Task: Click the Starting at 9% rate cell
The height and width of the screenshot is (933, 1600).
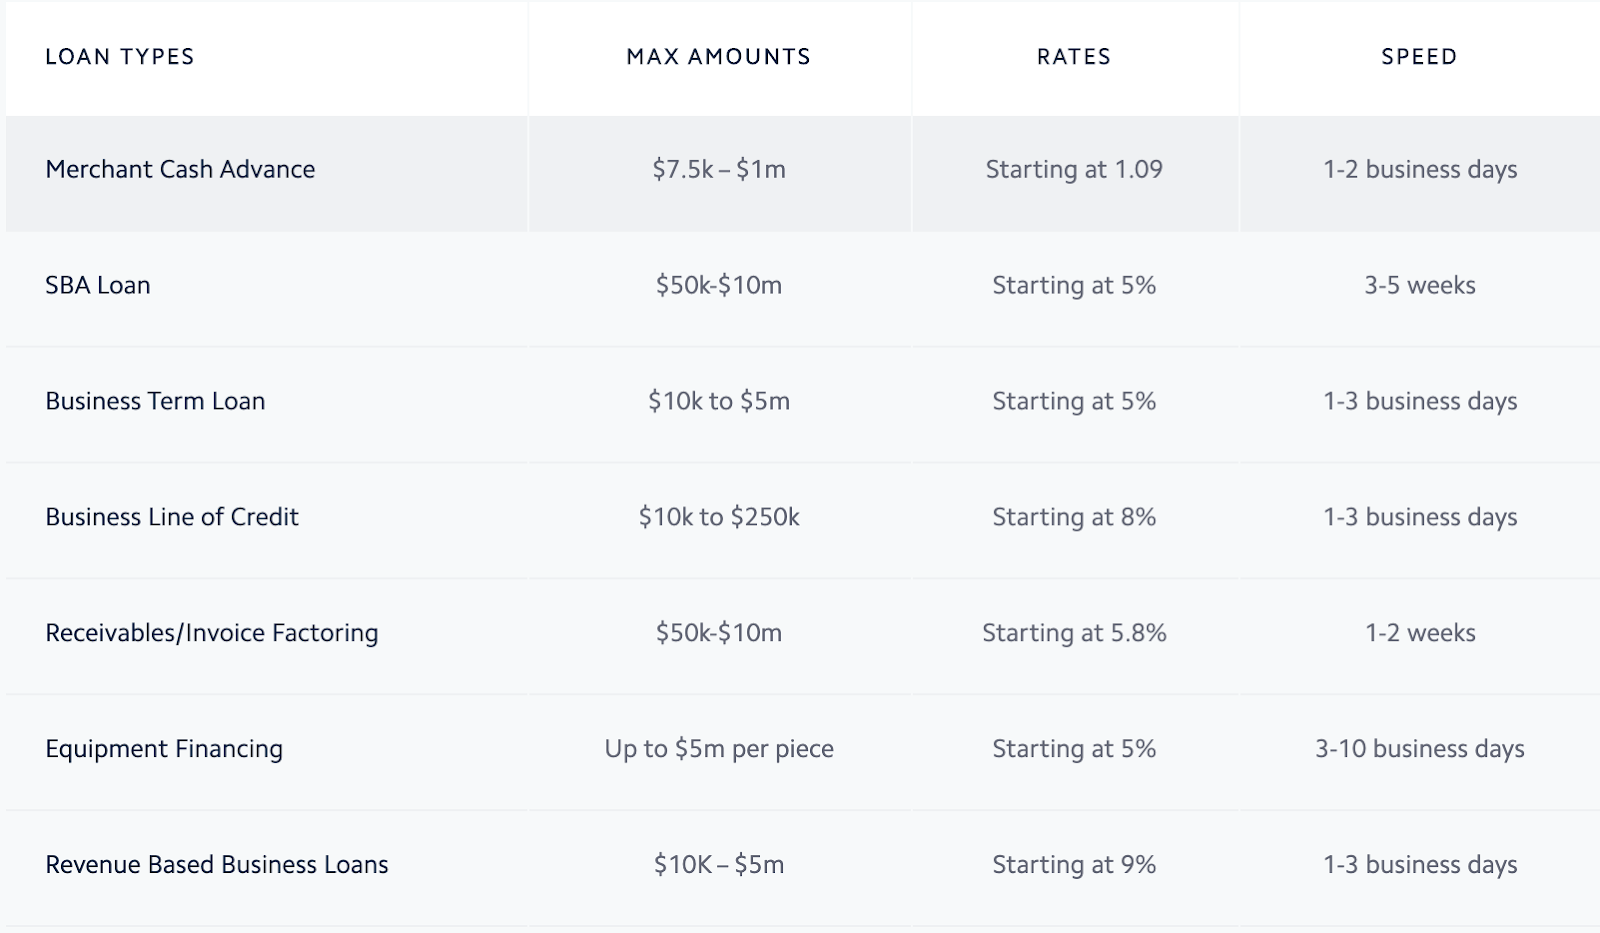Action: [1074, 865]
